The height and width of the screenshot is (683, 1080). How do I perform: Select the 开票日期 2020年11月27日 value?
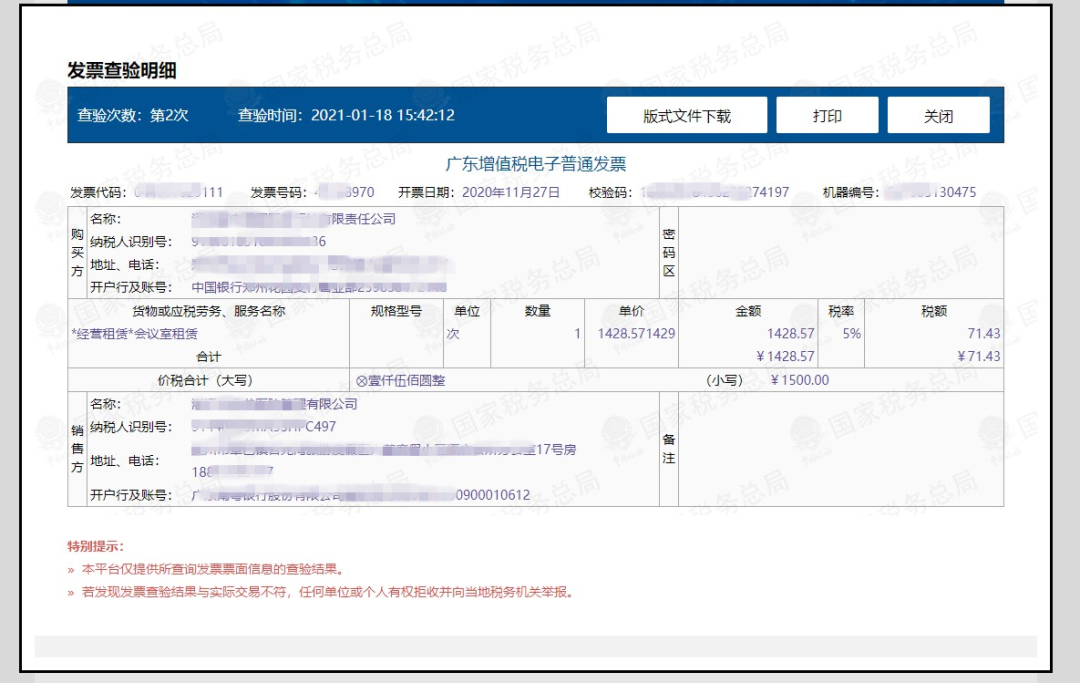pyautogui.click(x=510, y=192)
